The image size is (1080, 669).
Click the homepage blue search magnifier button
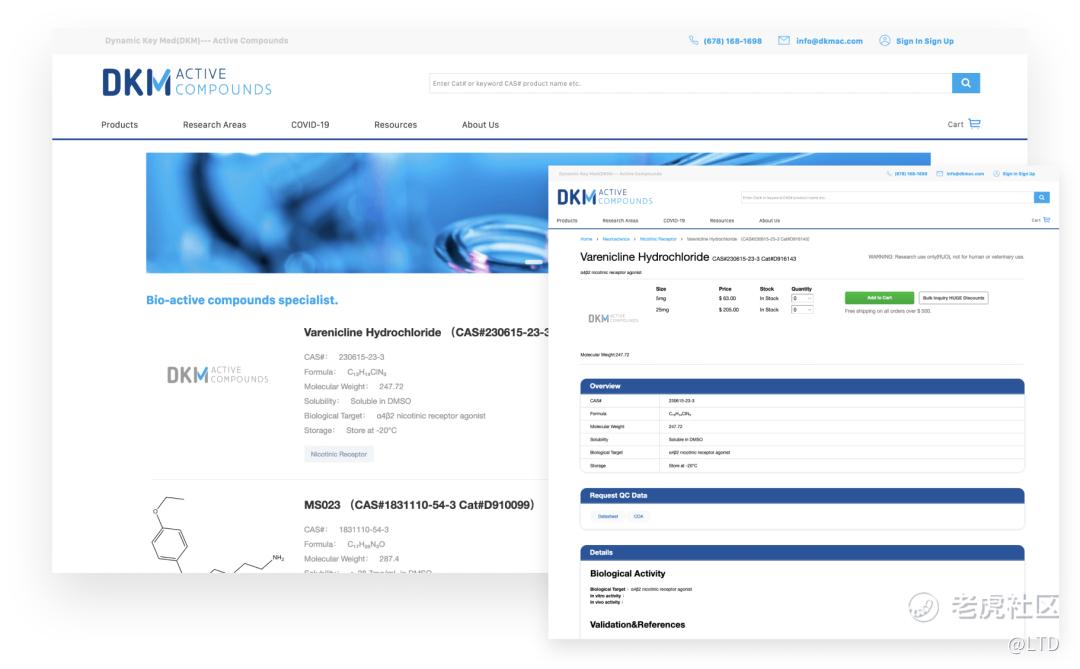click(966, 83)
